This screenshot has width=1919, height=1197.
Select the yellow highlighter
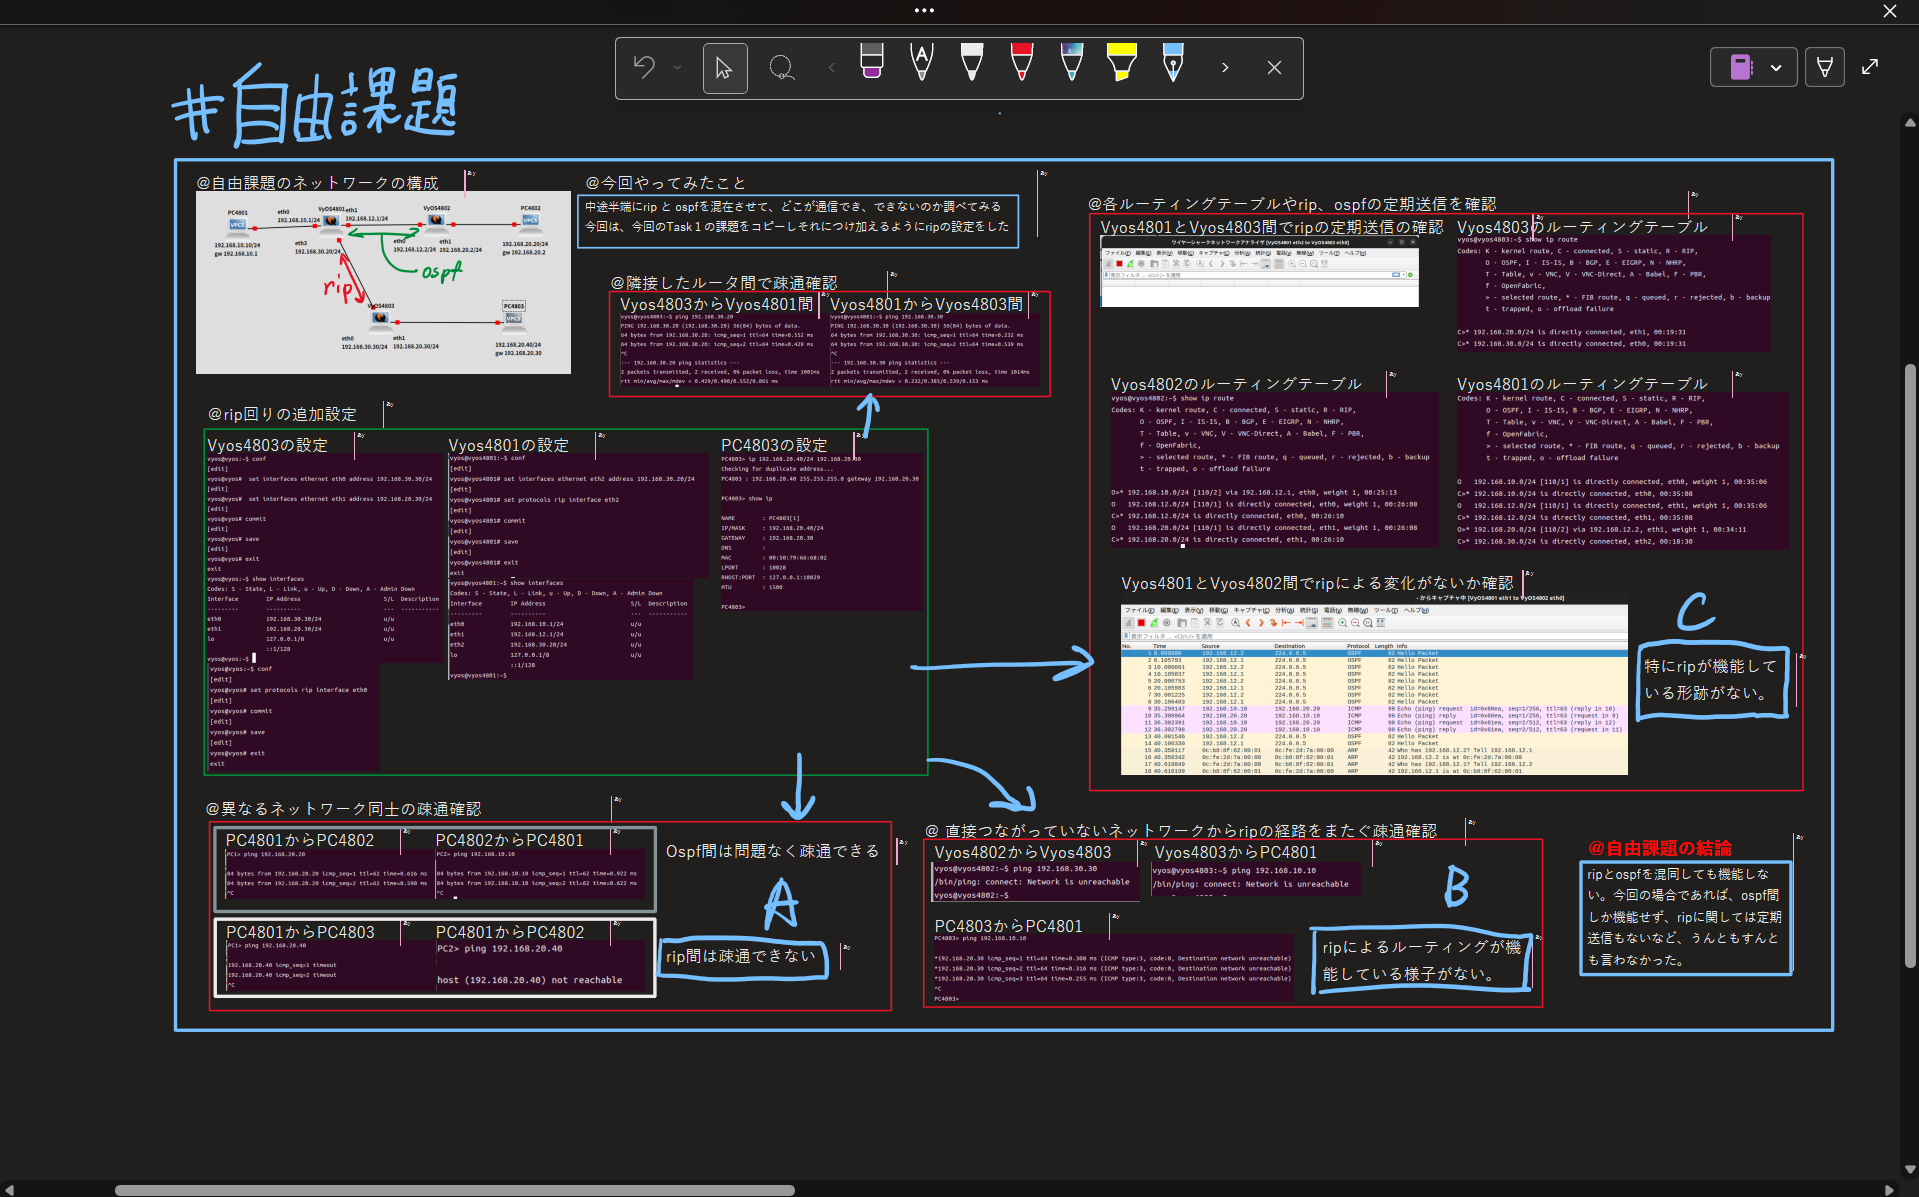[1122, 61]
